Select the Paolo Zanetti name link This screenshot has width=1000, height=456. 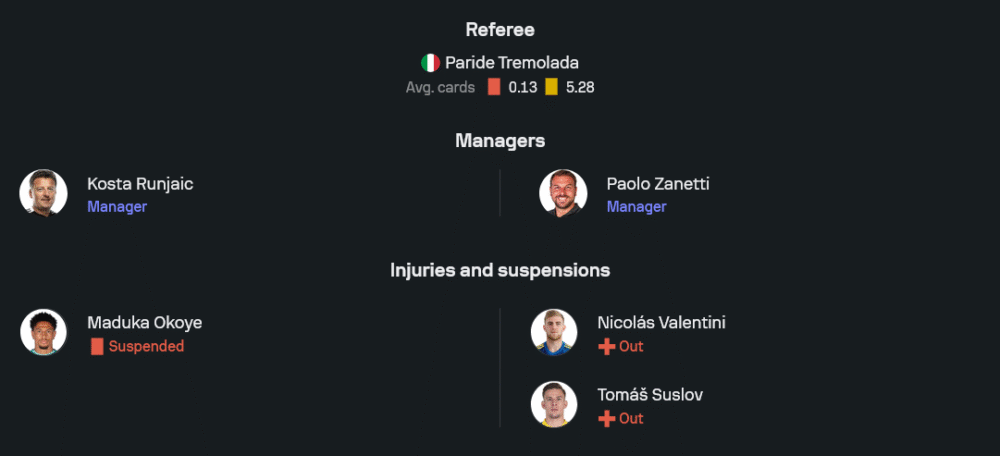pos(657,184)
